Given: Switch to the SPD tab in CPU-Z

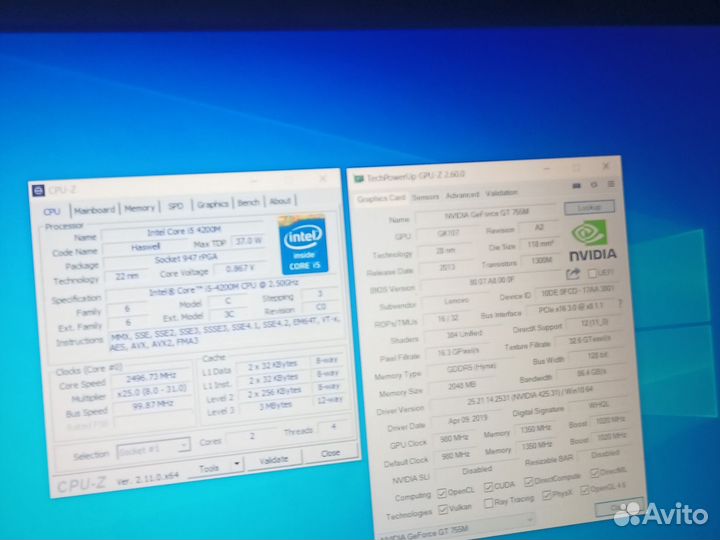Looking at the screenshot, I should pos(175,206).
